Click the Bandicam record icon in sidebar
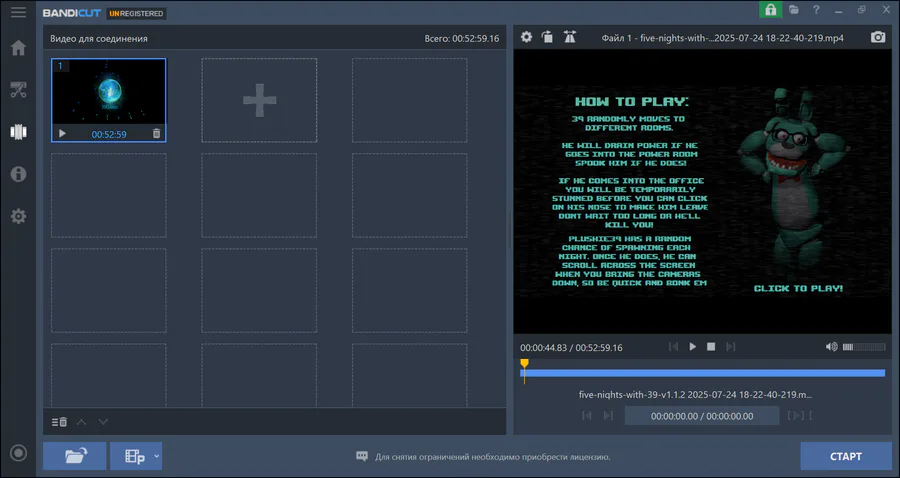The height and width of the screenshot is (478, 900). (18, 453)
